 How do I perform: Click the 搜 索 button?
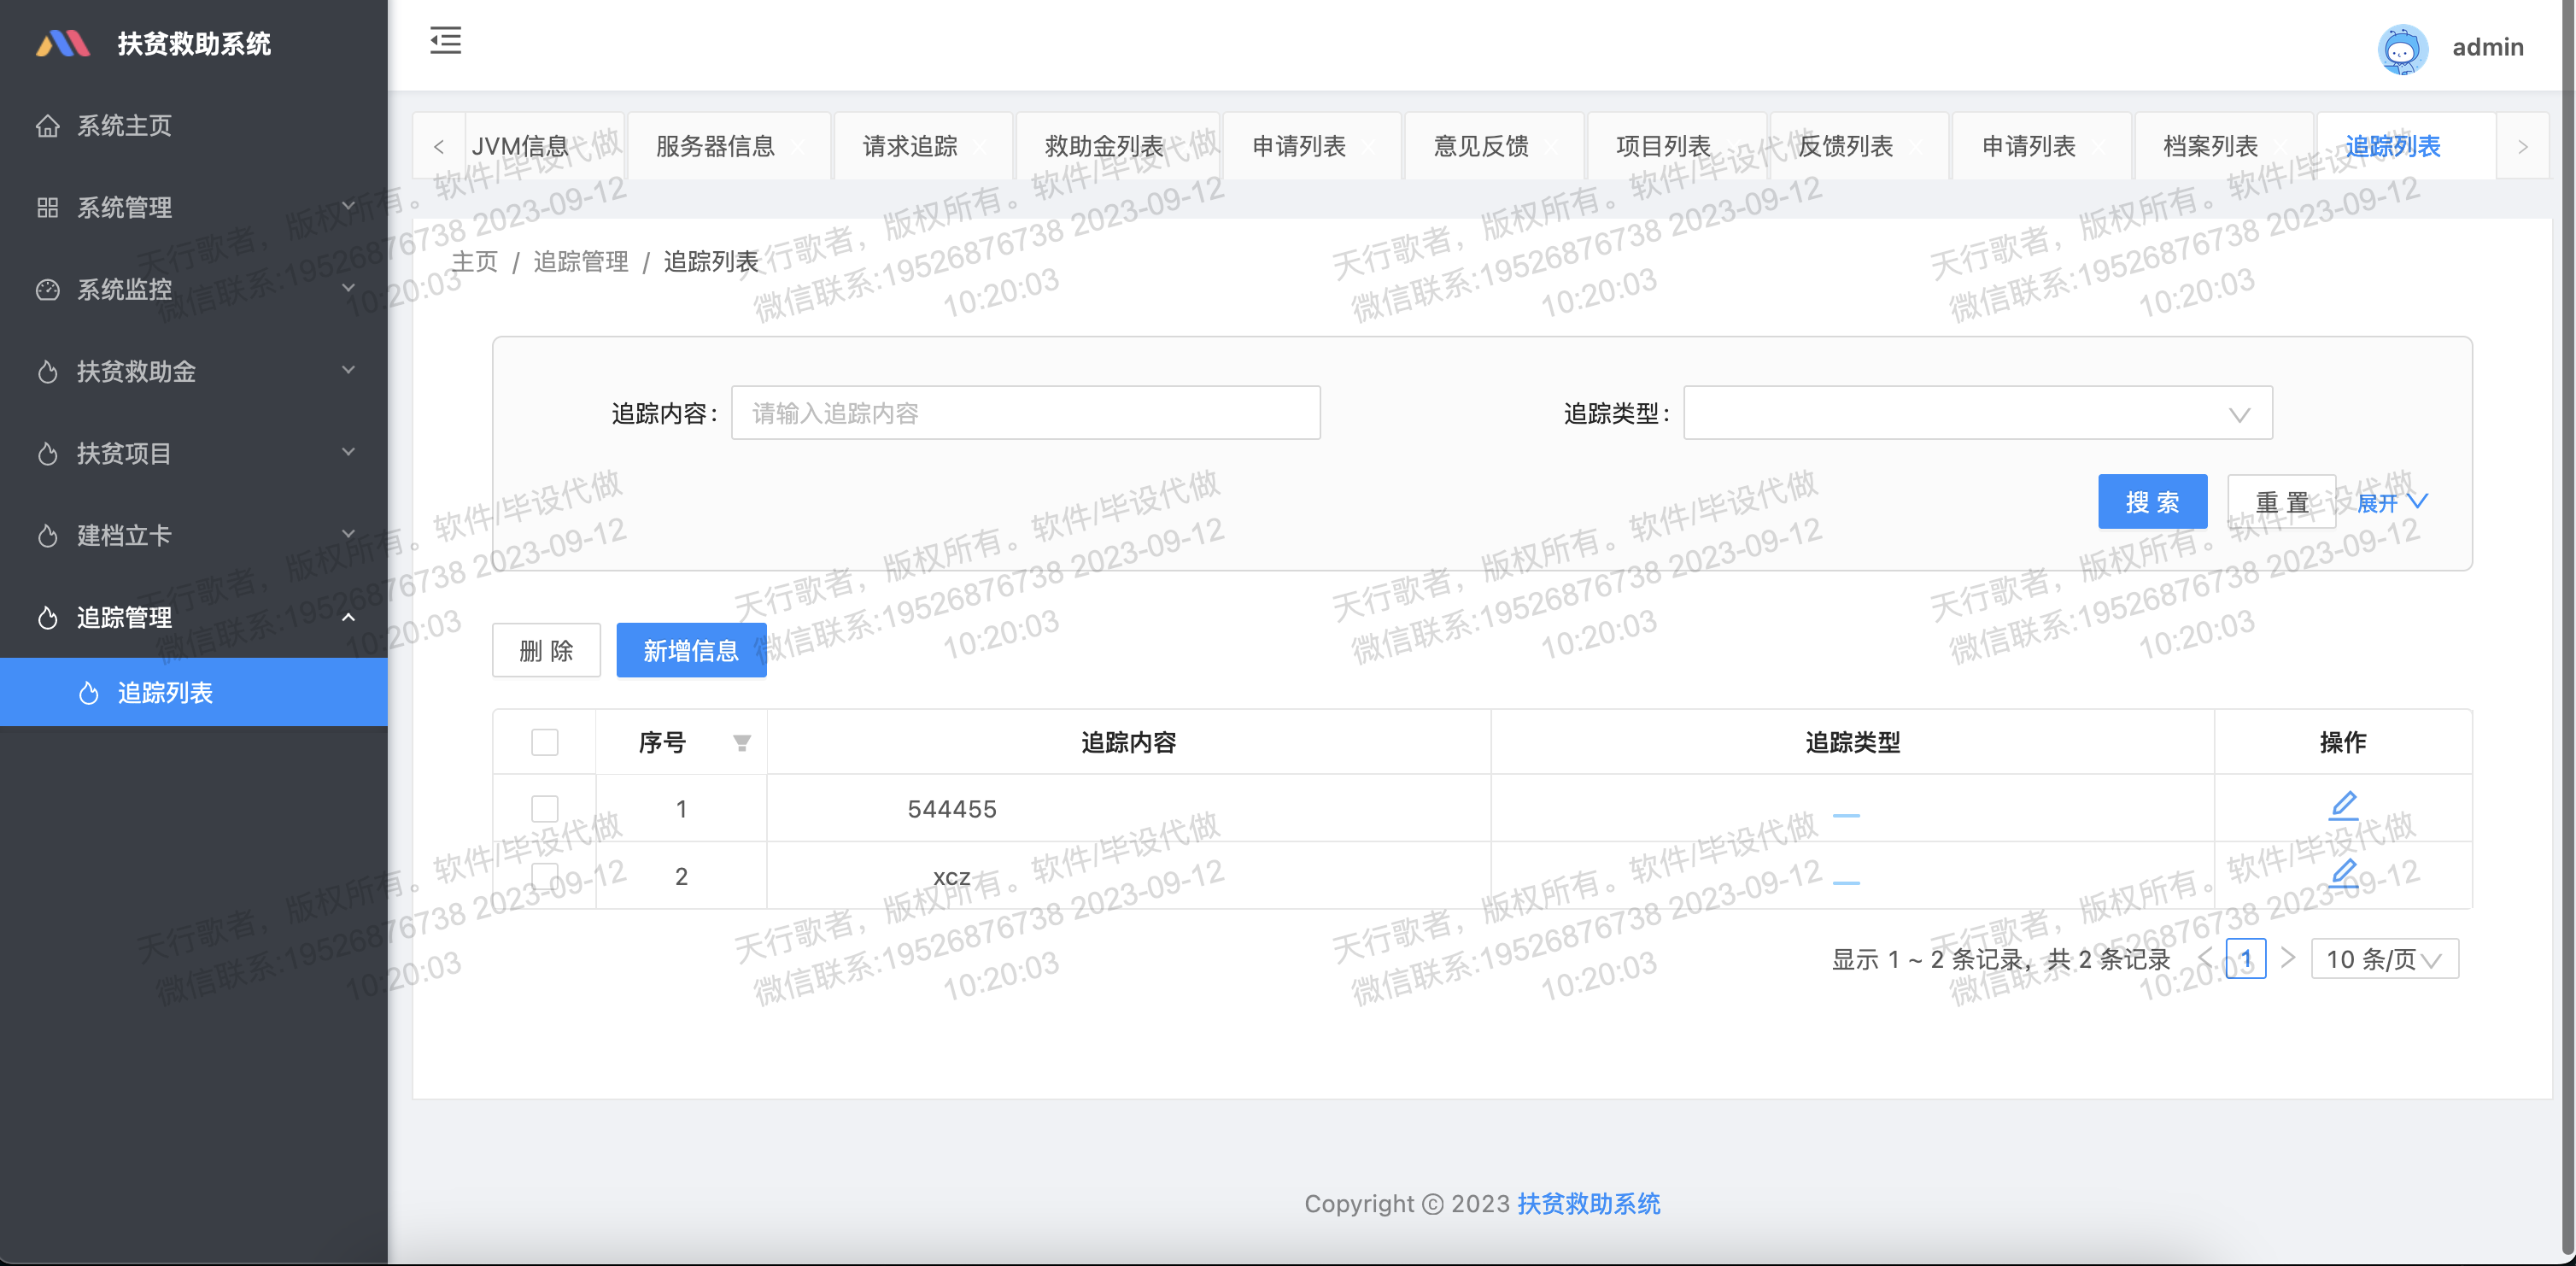(2151, 502)
